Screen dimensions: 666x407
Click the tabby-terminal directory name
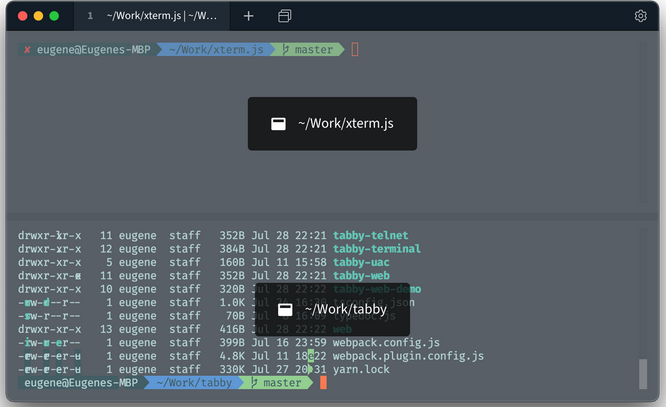coord(377,249)
